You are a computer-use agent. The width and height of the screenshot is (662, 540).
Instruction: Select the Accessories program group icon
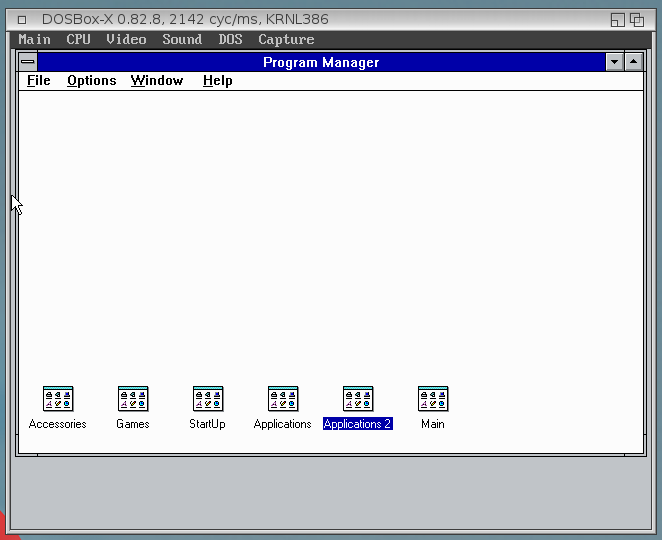(x=58, y=399)
